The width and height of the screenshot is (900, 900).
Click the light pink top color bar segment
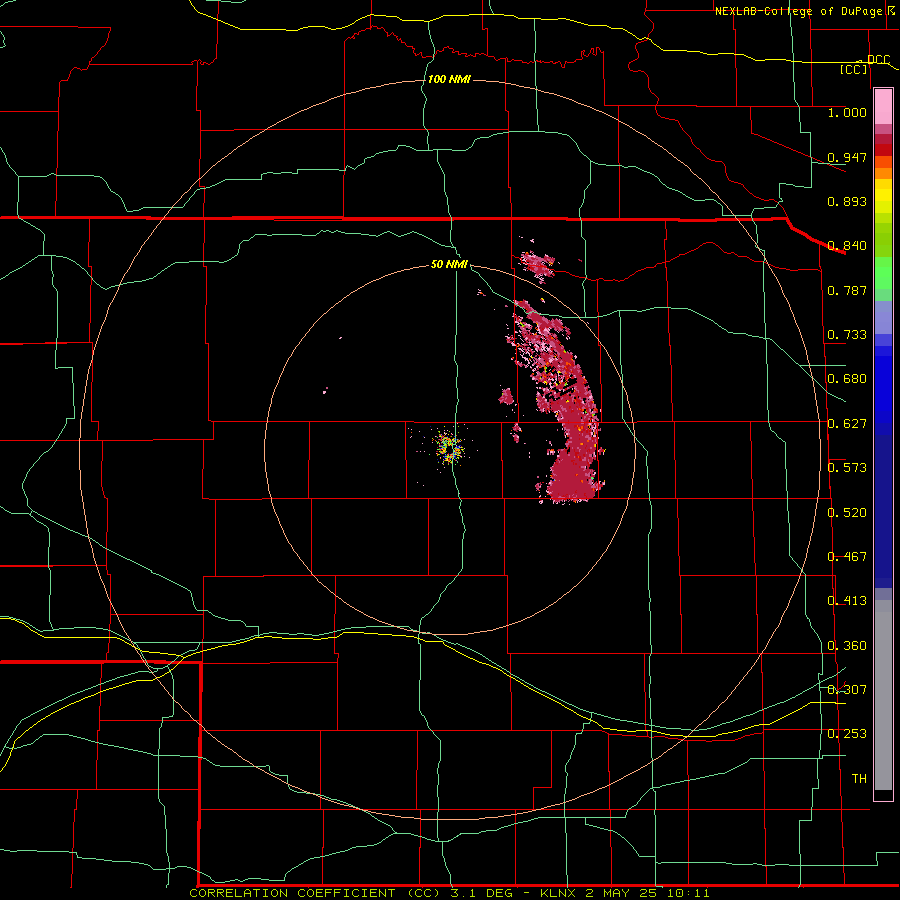click(883, 106)
